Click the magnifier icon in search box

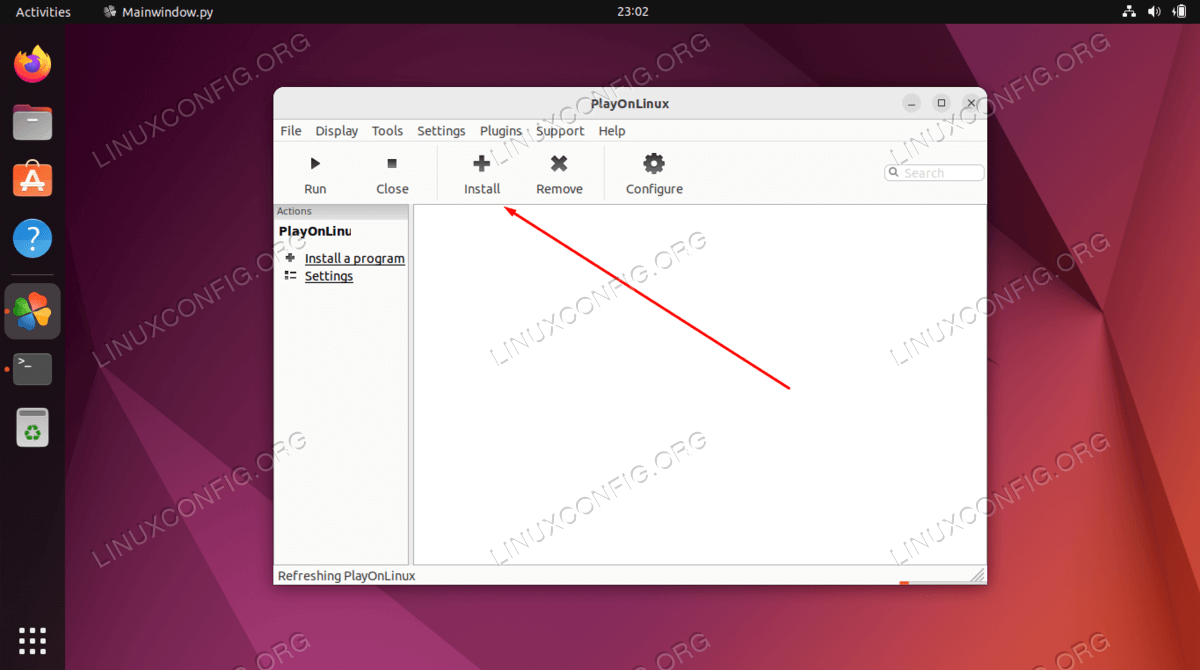(x=894, y=173)
